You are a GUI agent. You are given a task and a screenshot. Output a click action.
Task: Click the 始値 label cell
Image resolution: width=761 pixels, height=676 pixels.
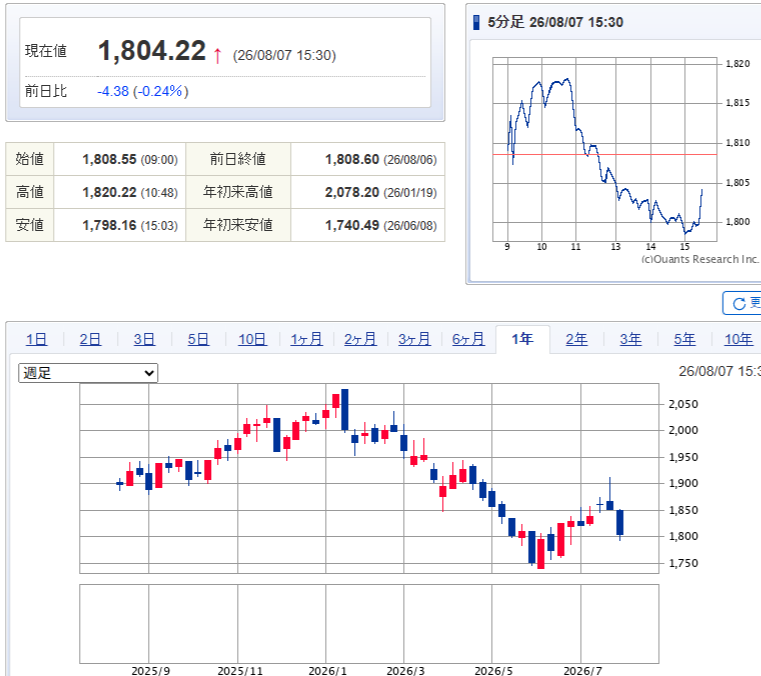pos(30,159)
